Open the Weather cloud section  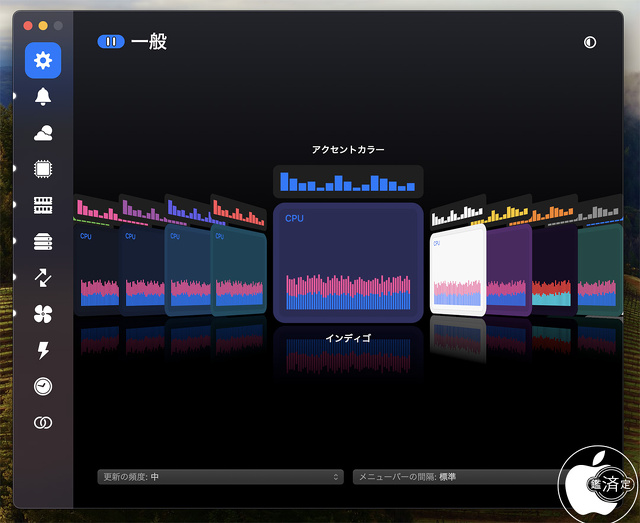tap(43, 133)
